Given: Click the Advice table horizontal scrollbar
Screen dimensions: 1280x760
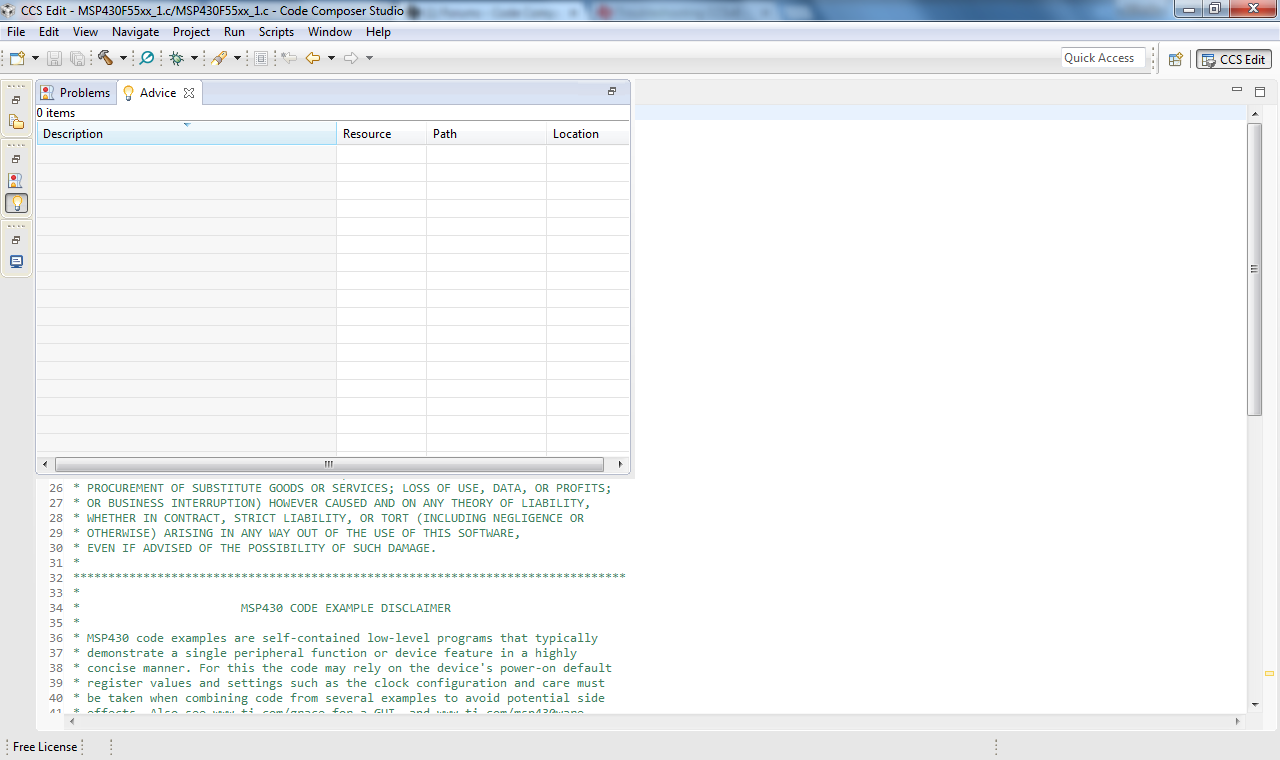Looking at the screenshot, I should (330, 465).
